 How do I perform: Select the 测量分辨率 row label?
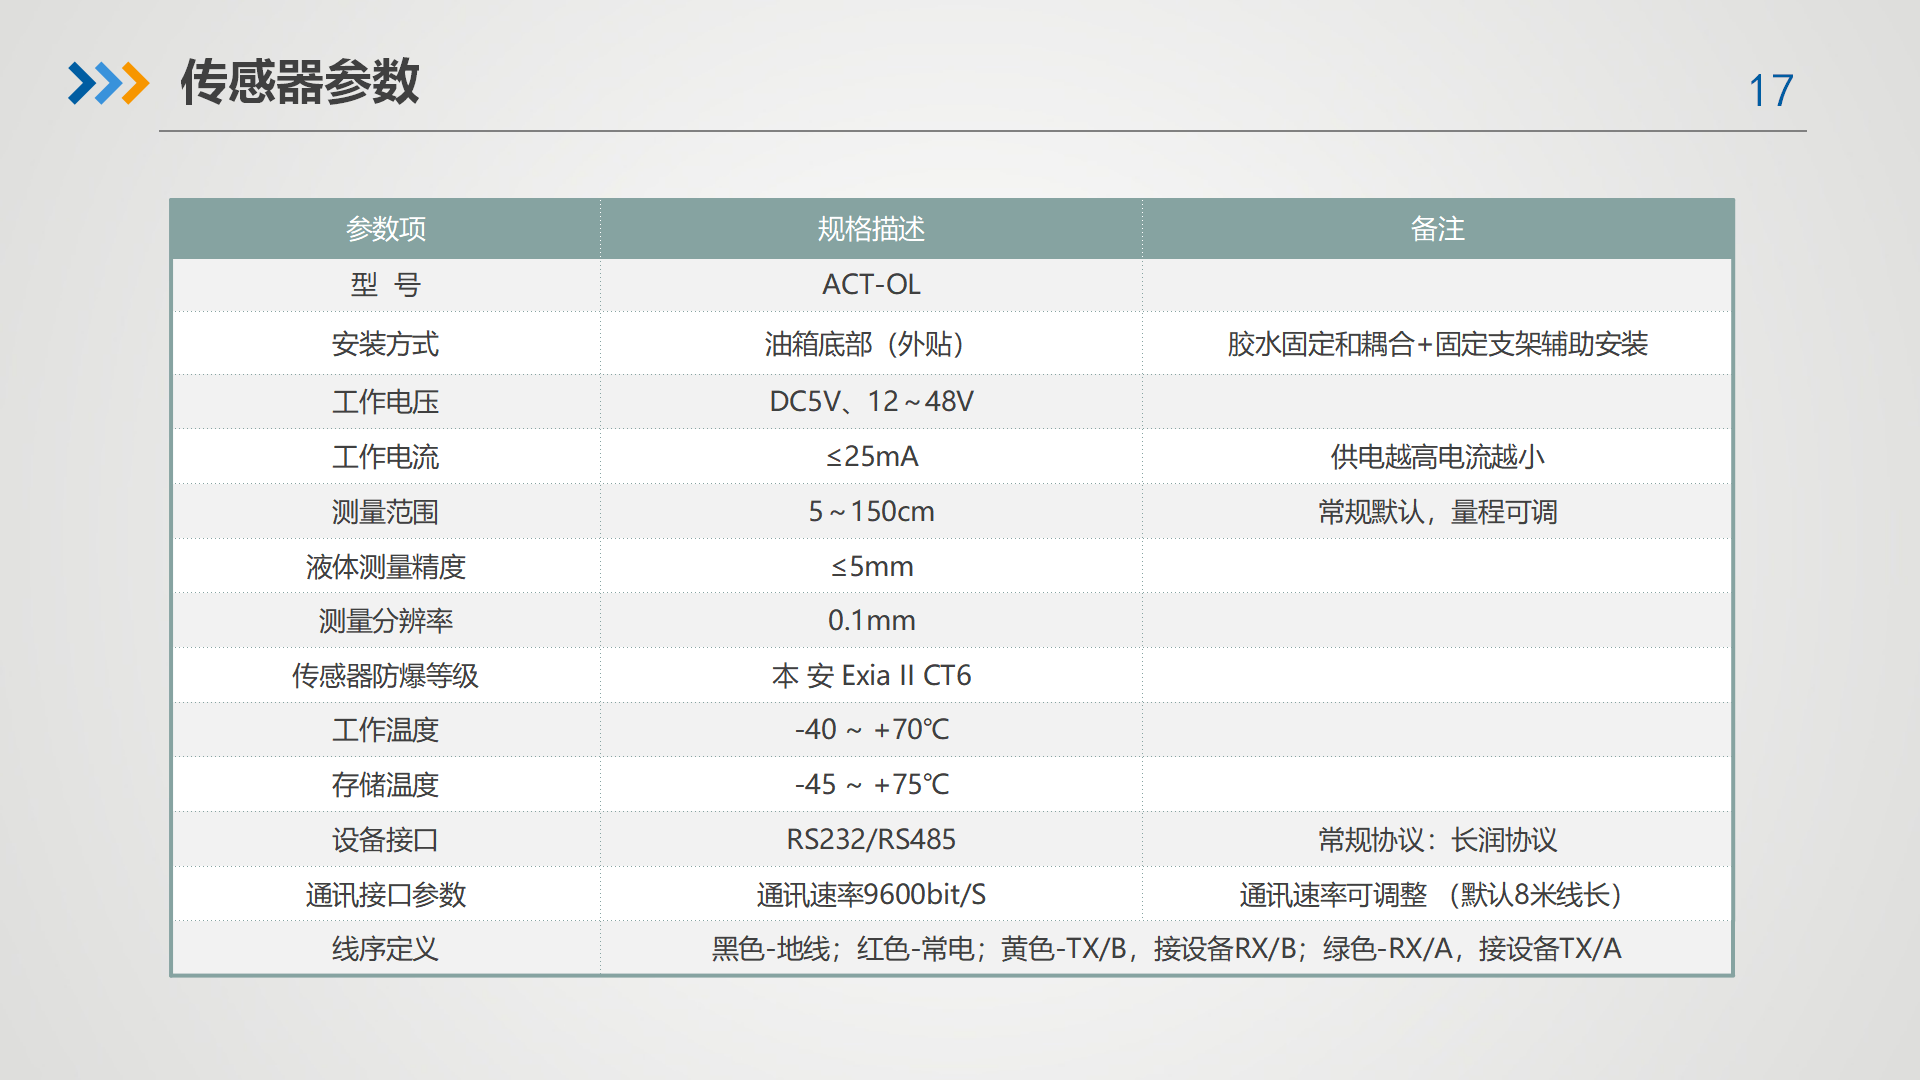click(x=386, y=621)
